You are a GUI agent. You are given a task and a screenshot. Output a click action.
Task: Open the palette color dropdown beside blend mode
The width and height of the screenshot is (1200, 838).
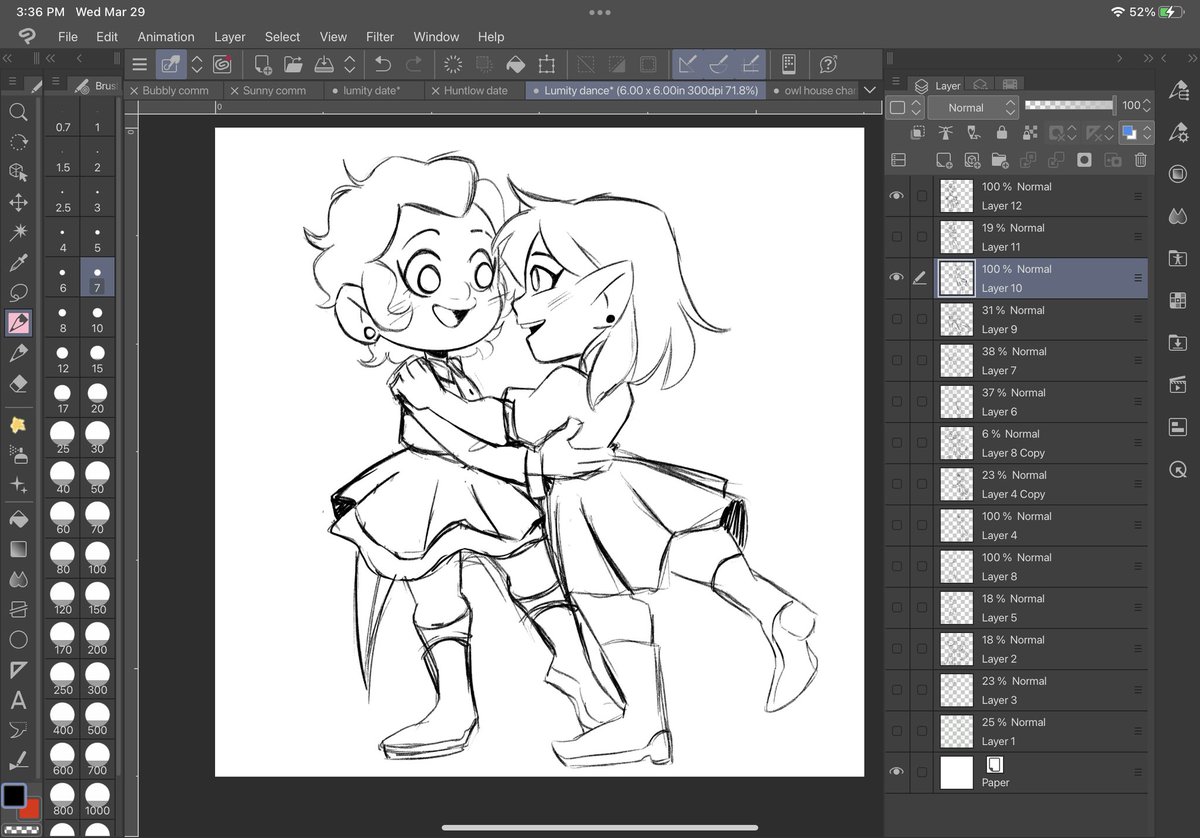tap(904, 107)
